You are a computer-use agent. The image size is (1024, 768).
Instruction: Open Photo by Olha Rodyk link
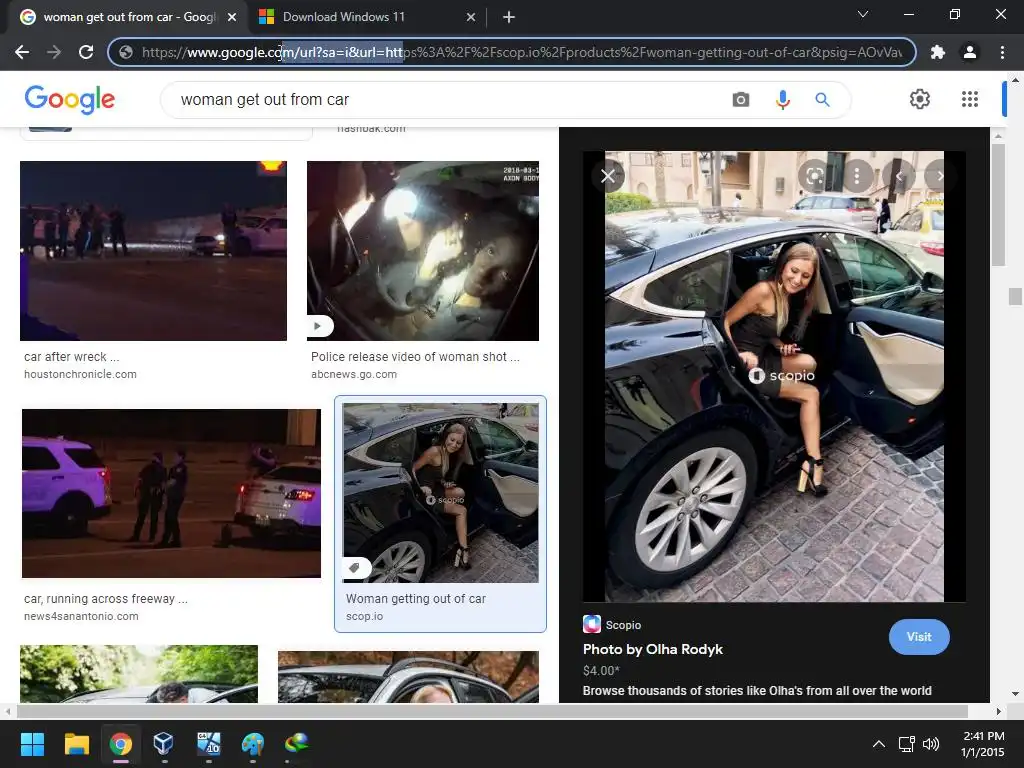click(652, 649)
